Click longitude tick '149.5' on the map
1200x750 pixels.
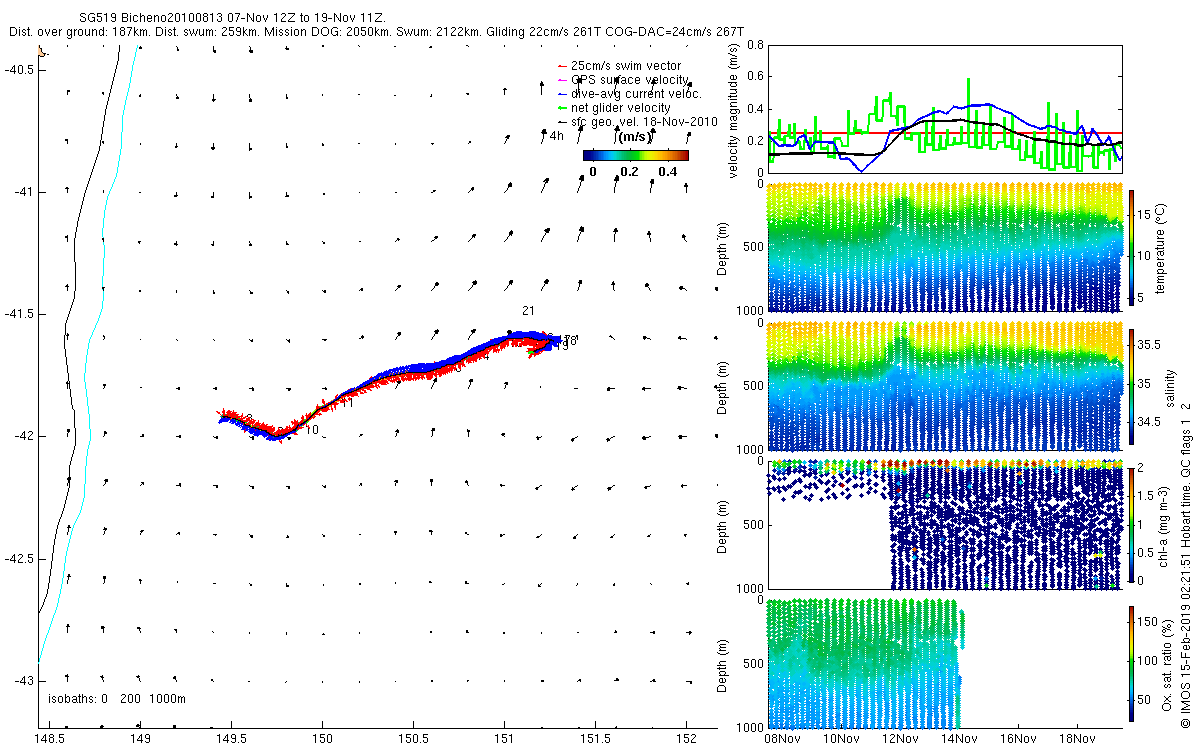click(x=232, y=739)
